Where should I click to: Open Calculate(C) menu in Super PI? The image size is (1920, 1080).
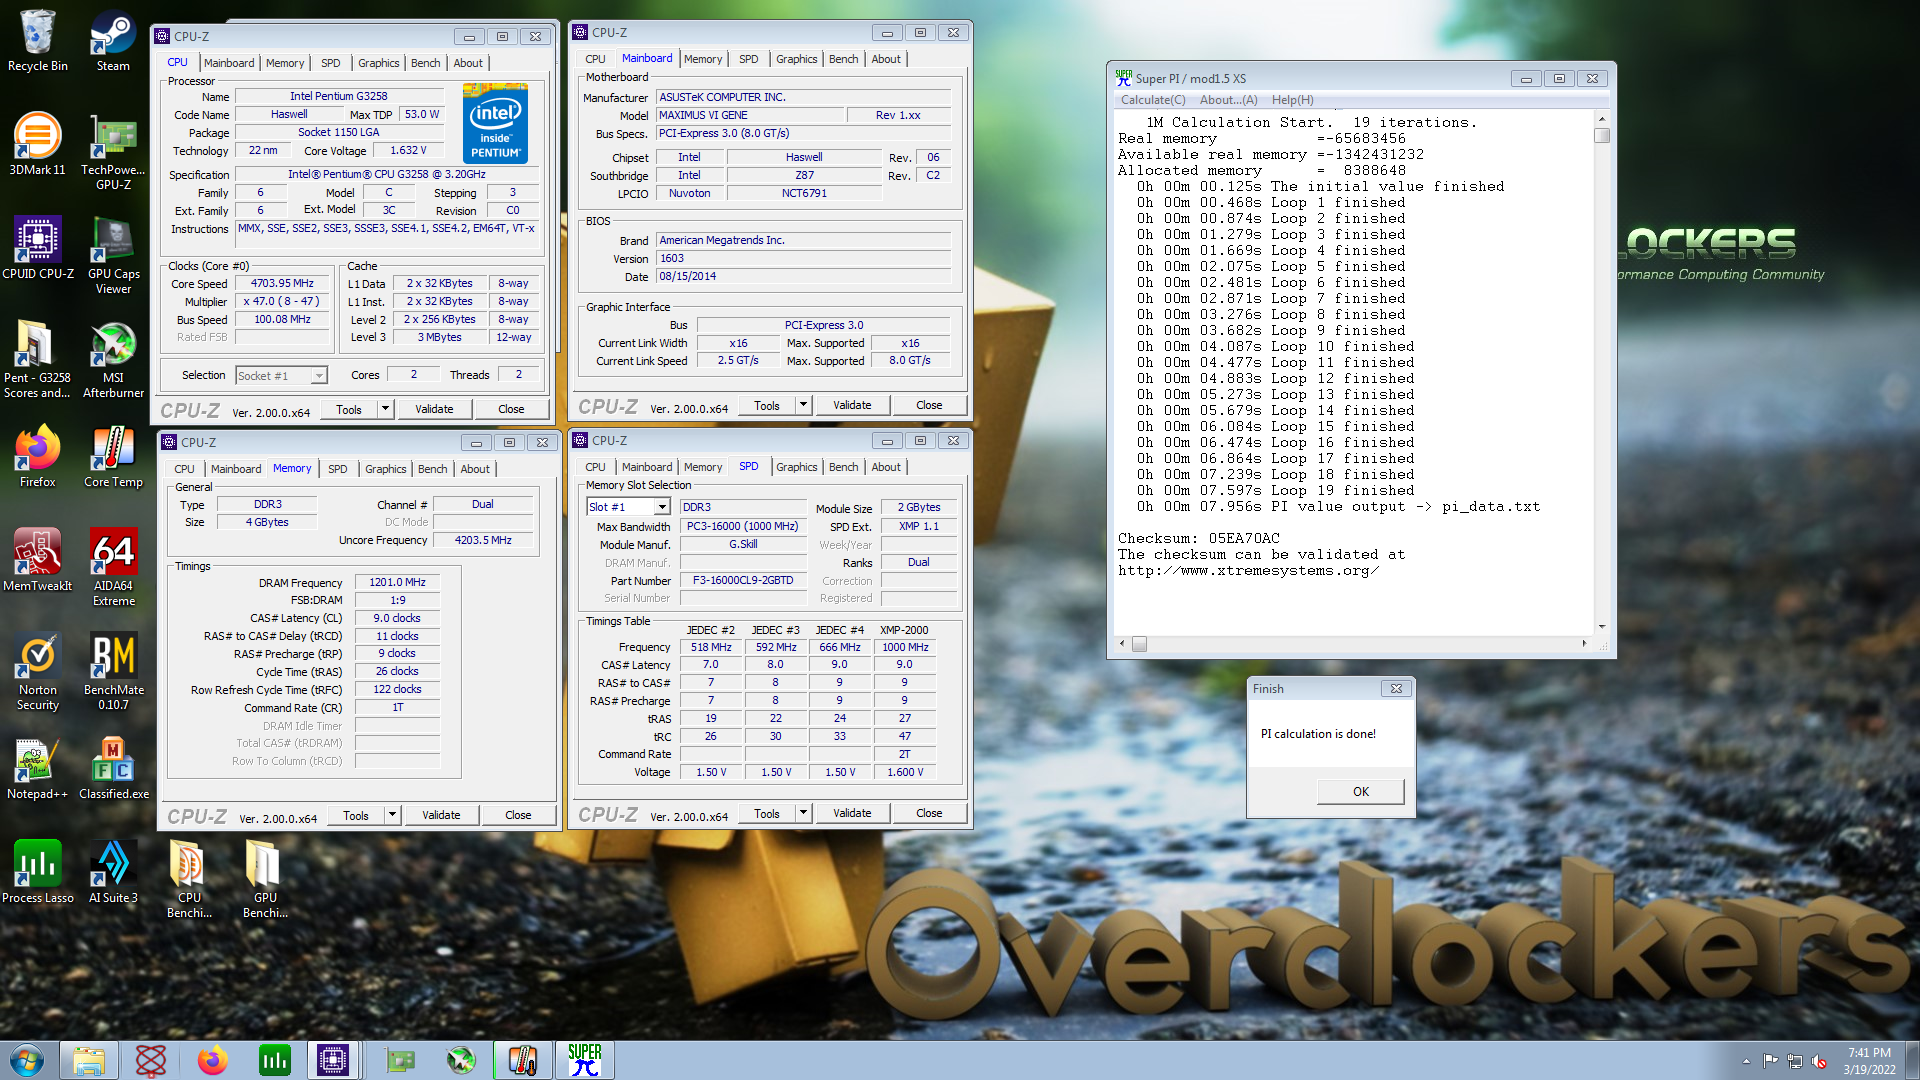pos(1153,100)
